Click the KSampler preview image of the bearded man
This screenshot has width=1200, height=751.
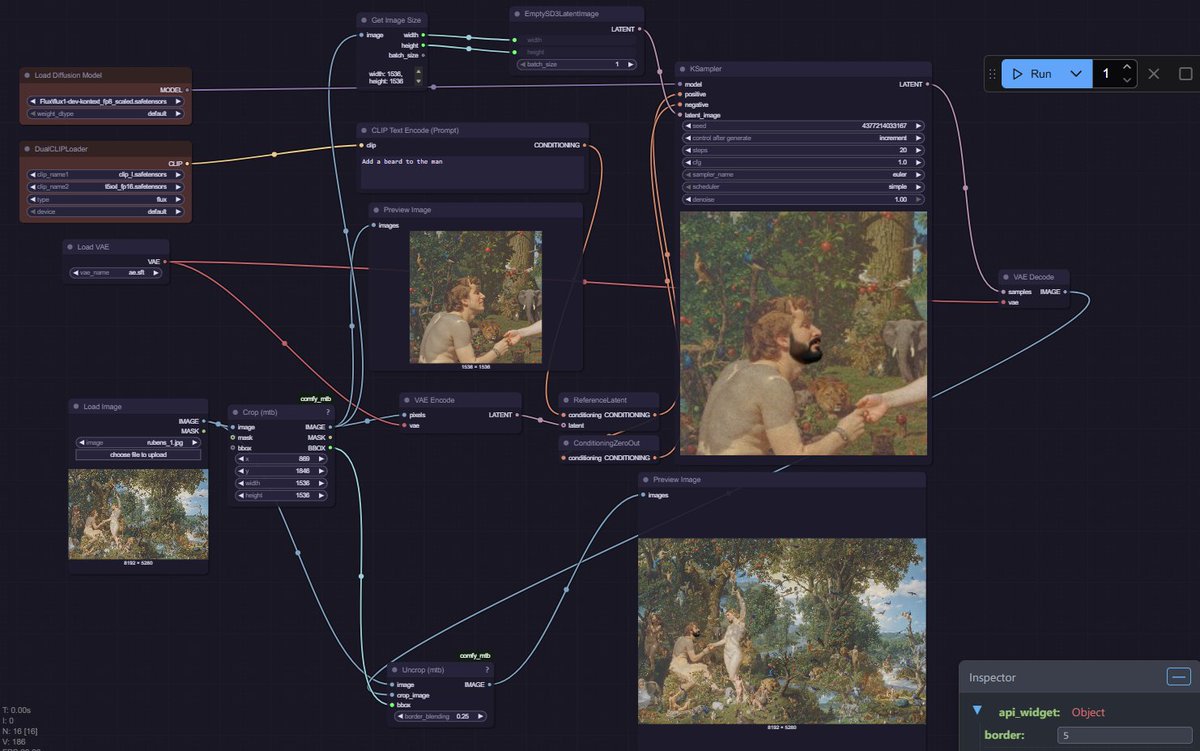point(803,333)
